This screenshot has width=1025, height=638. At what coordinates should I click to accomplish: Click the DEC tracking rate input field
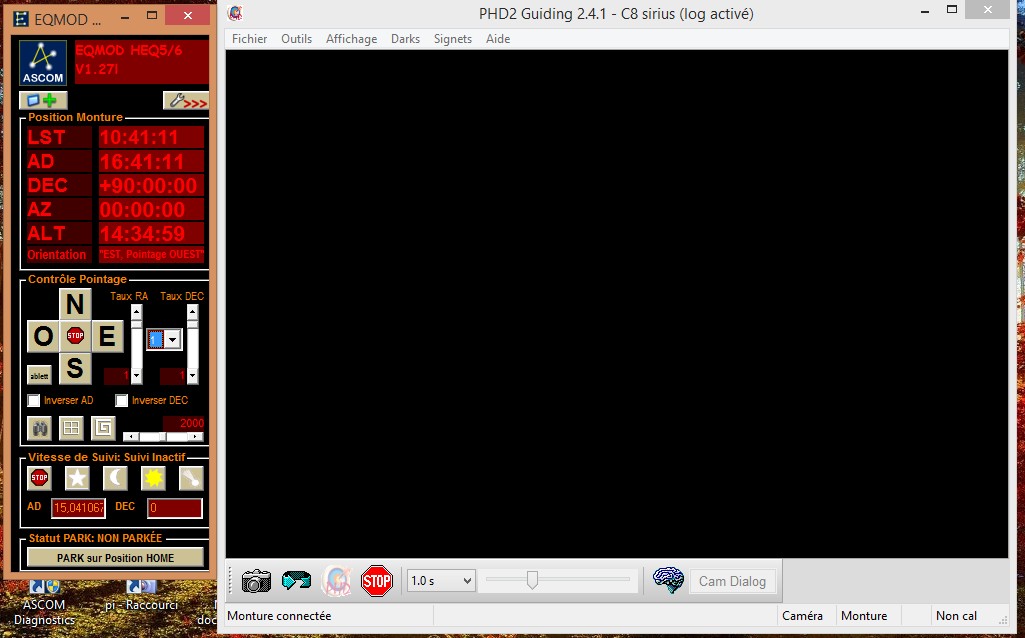pyautogui.click(x=175, y=508)
